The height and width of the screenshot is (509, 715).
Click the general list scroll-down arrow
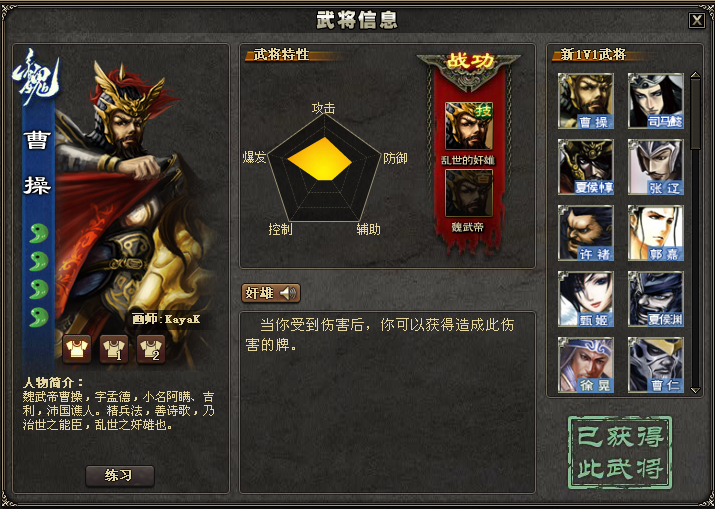695,390
